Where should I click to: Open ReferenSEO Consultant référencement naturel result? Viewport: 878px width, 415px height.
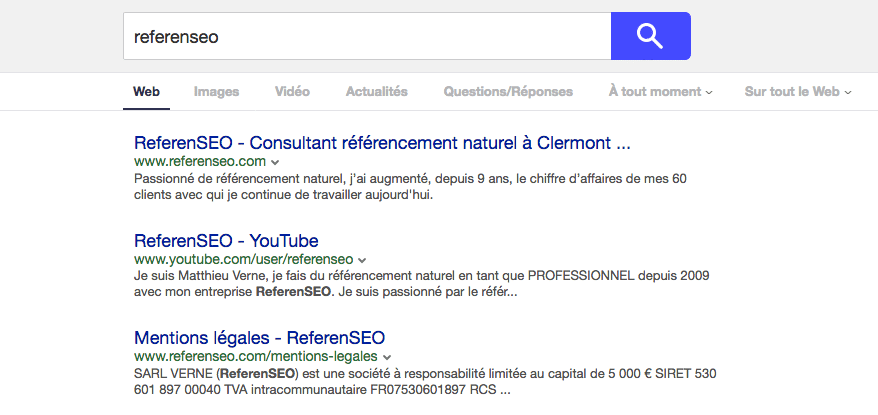[x=382, y=143]
